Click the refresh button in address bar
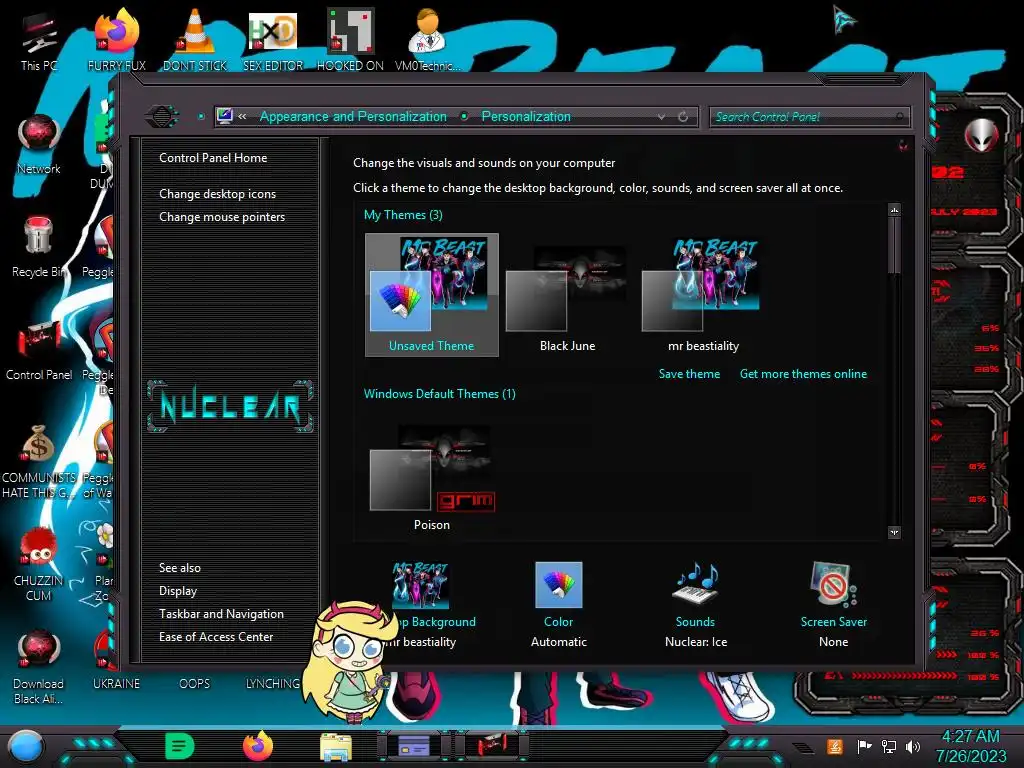The height and width of the screenshot is (768, 1024). (683, 117)
